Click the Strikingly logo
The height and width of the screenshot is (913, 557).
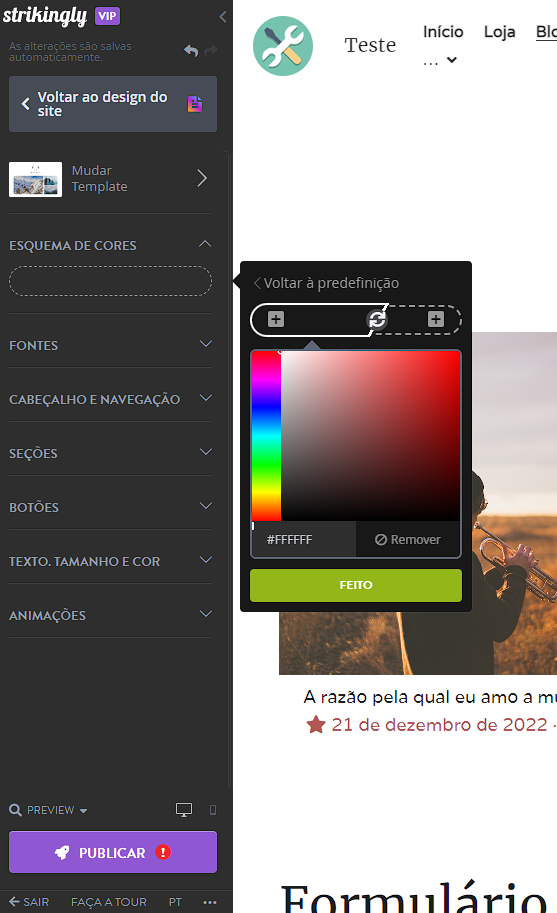(45, 16)
